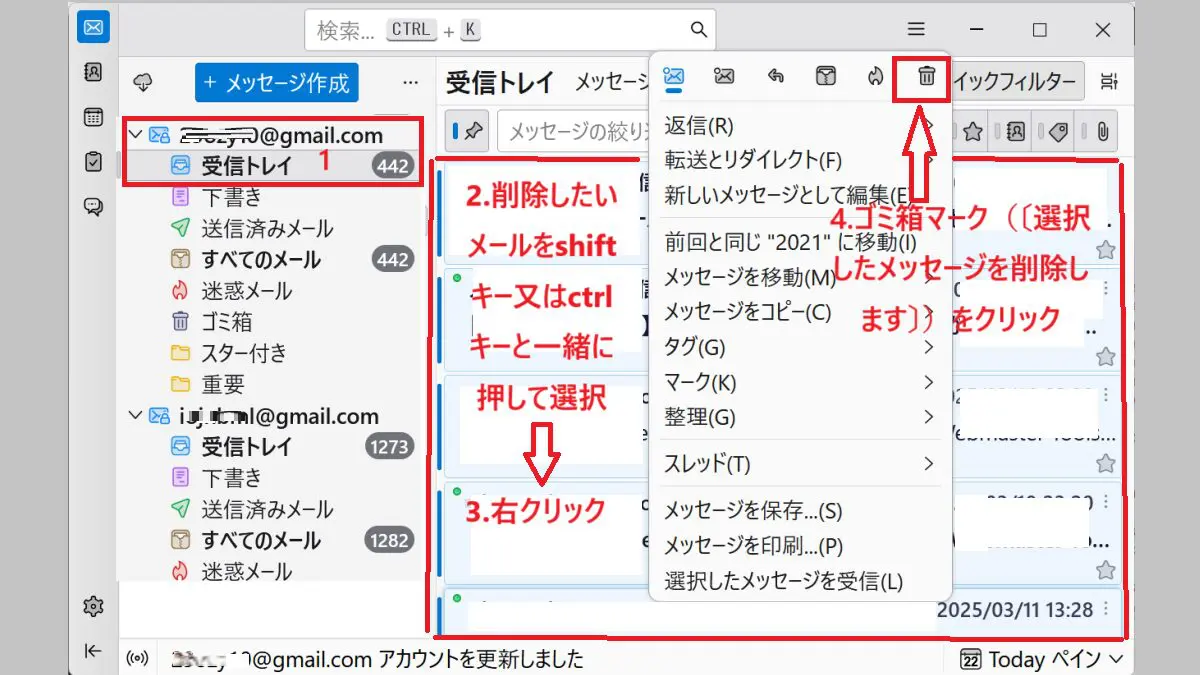The image size is (1200, 675).
Task: Collapse the first Gmail account with 442 inbox
Action: [x=136, y=134]
